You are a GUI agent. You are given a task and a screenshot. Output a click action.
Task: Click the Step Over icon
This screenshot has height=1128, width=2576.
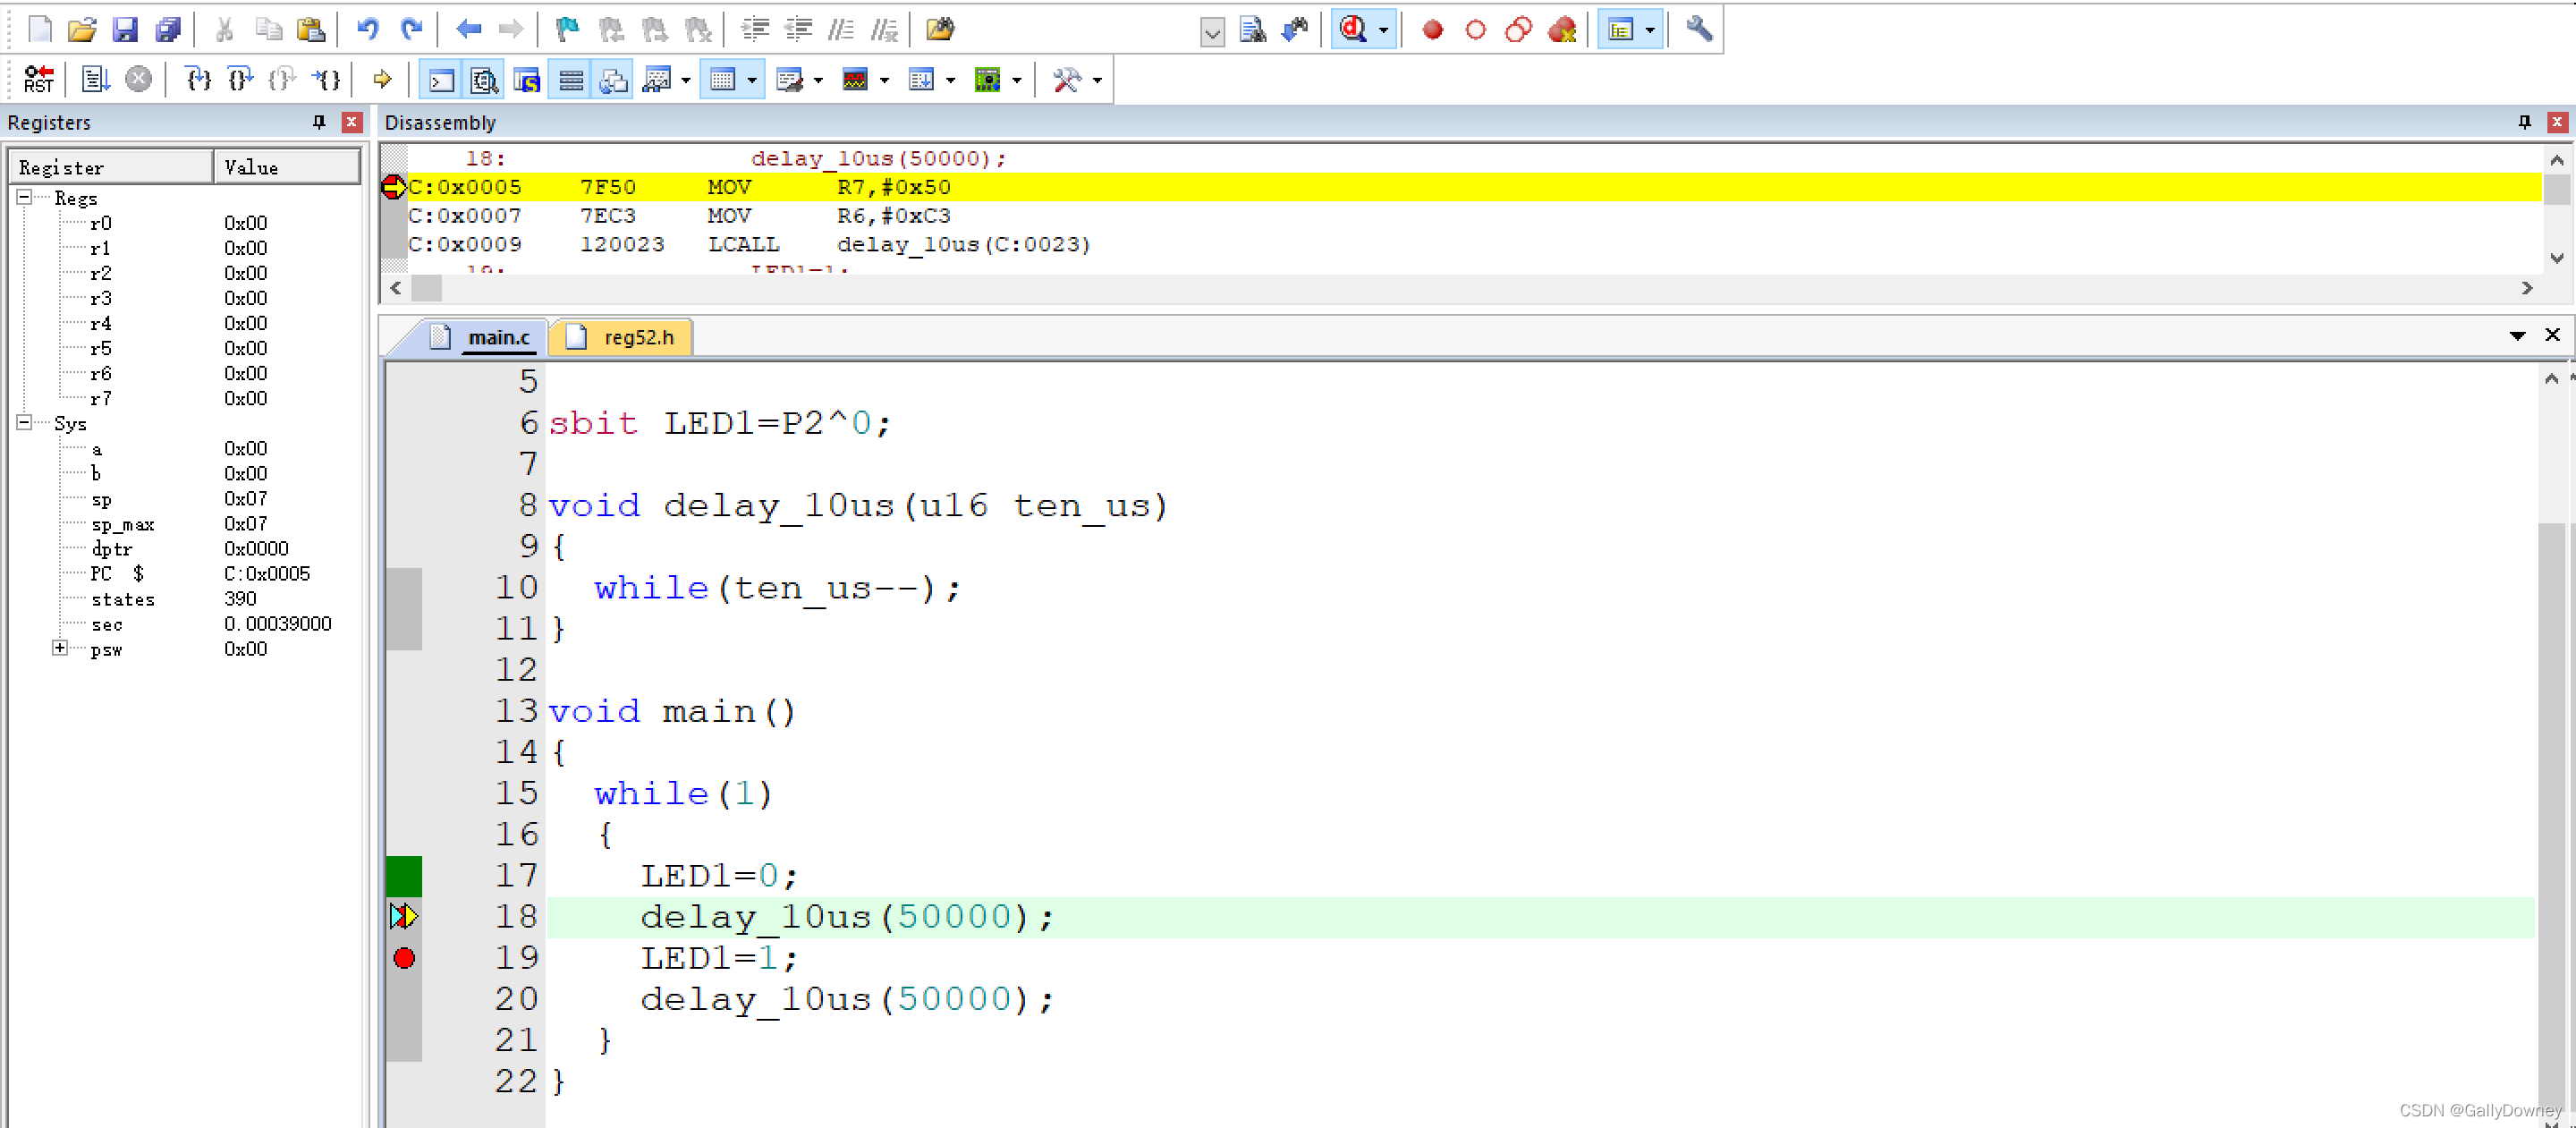coord(240,79)
